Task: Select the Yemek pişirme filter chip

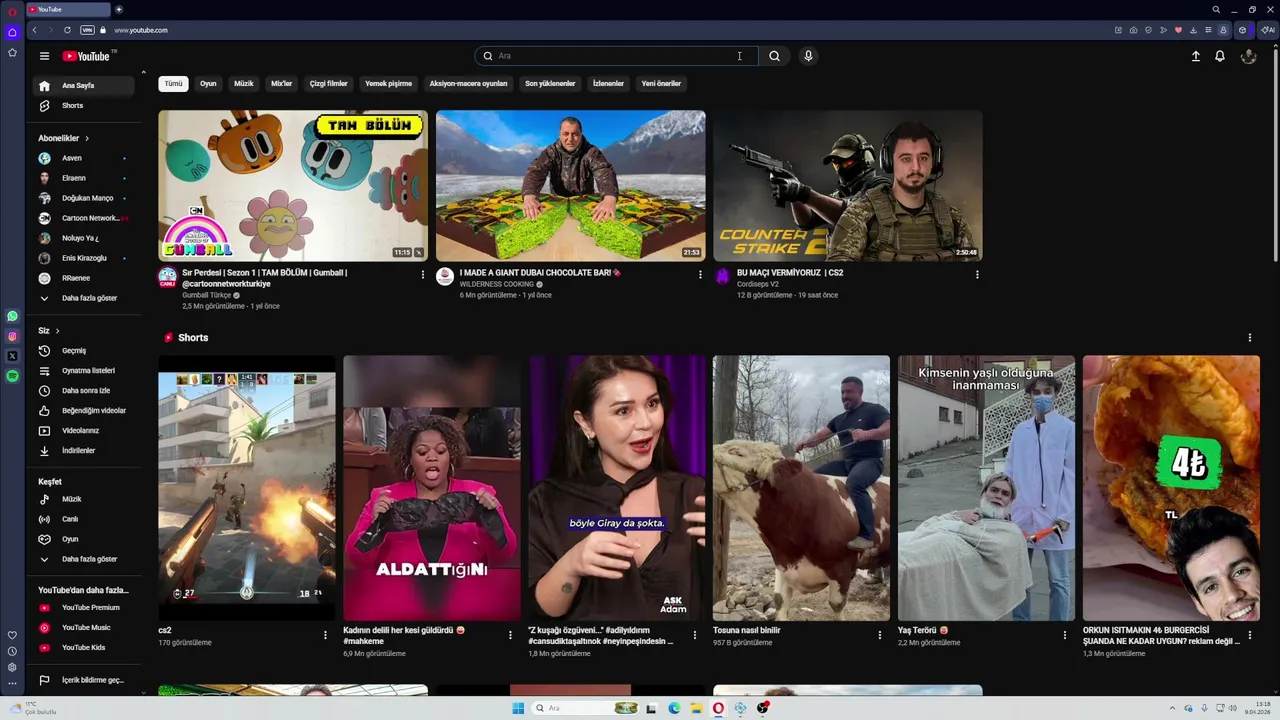Action: click(x=388, y=84)
